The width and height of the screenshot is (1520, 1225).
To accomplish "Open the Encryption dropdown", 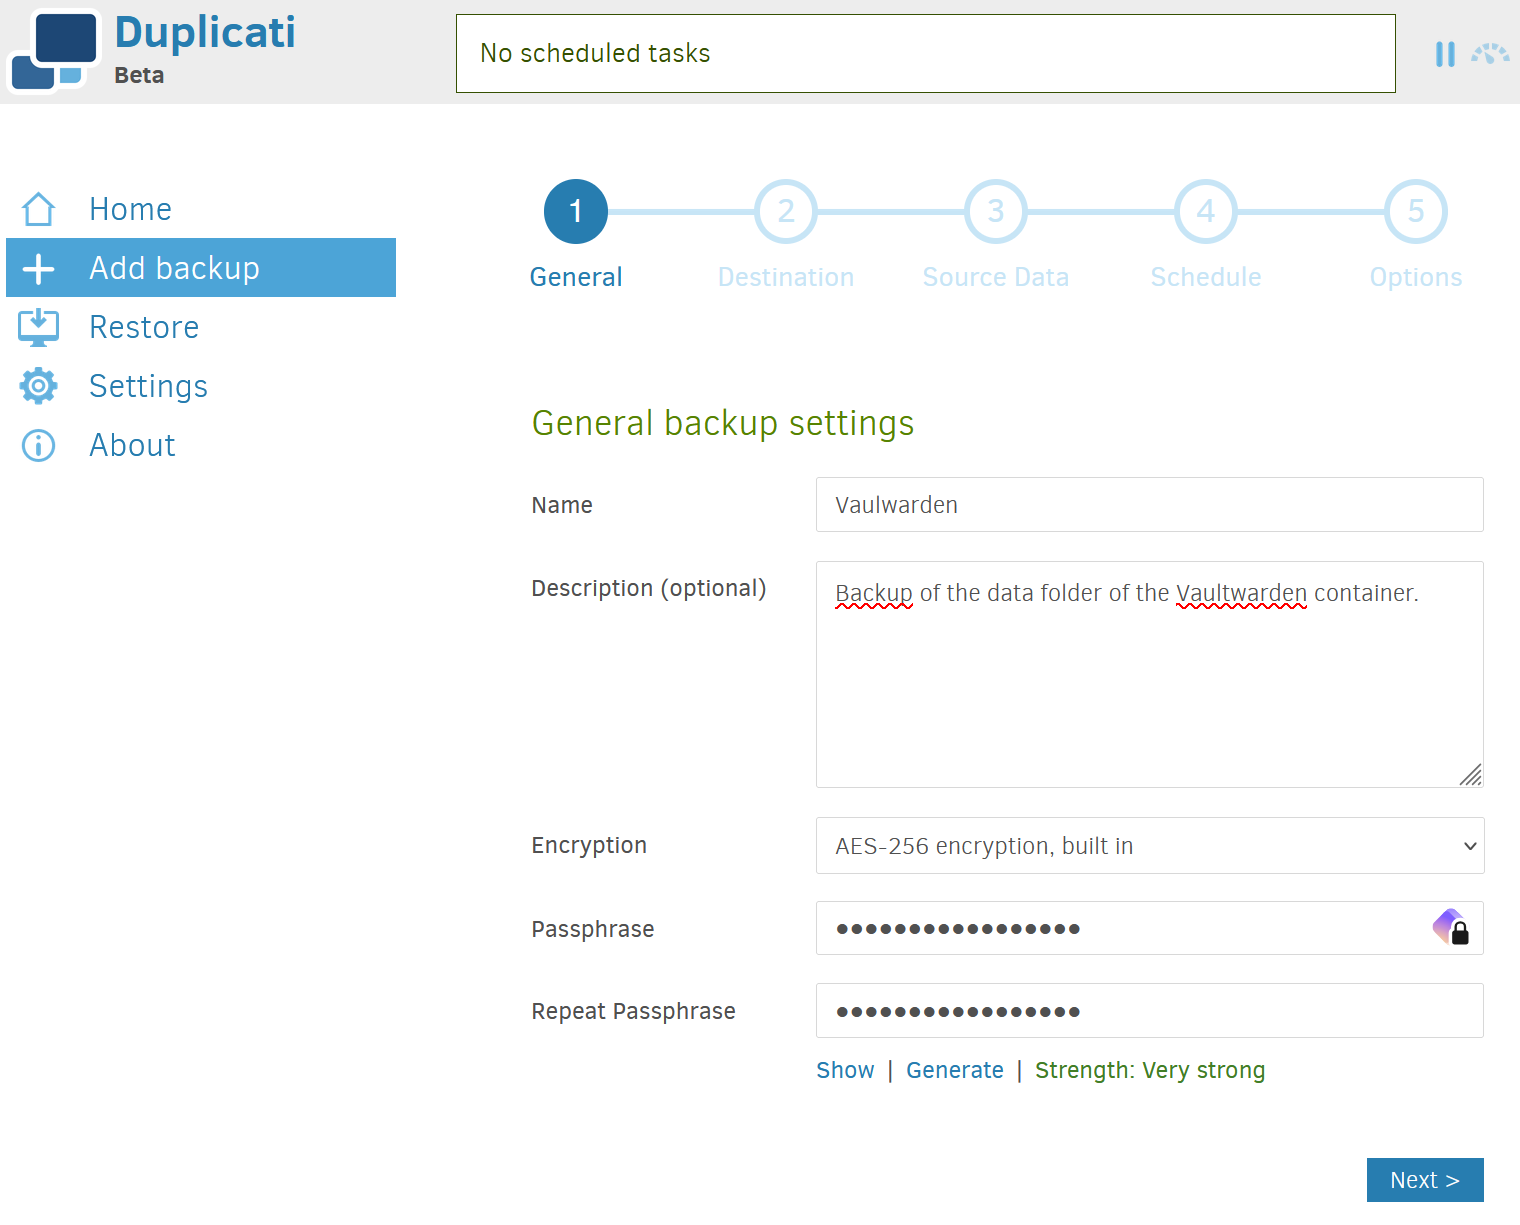I will click(1150, 846).
